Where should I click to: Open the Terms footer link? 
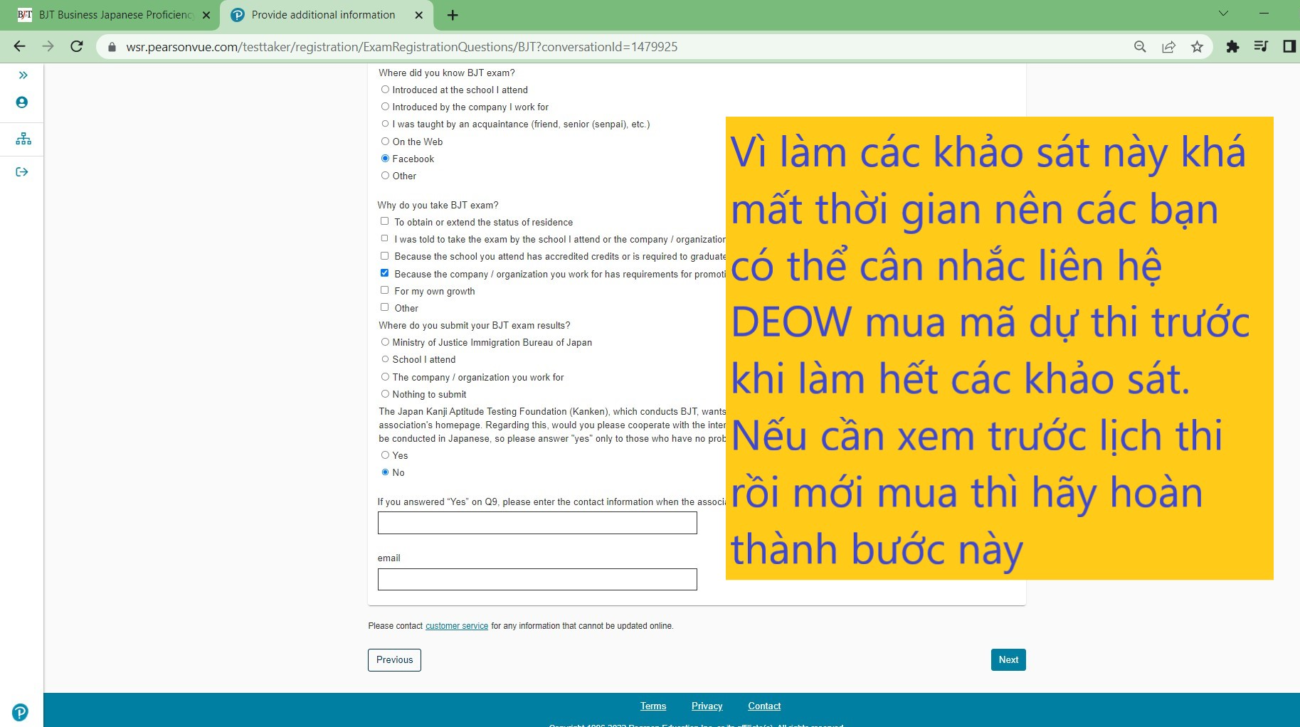pyautogui.click(x=653, y=706)
